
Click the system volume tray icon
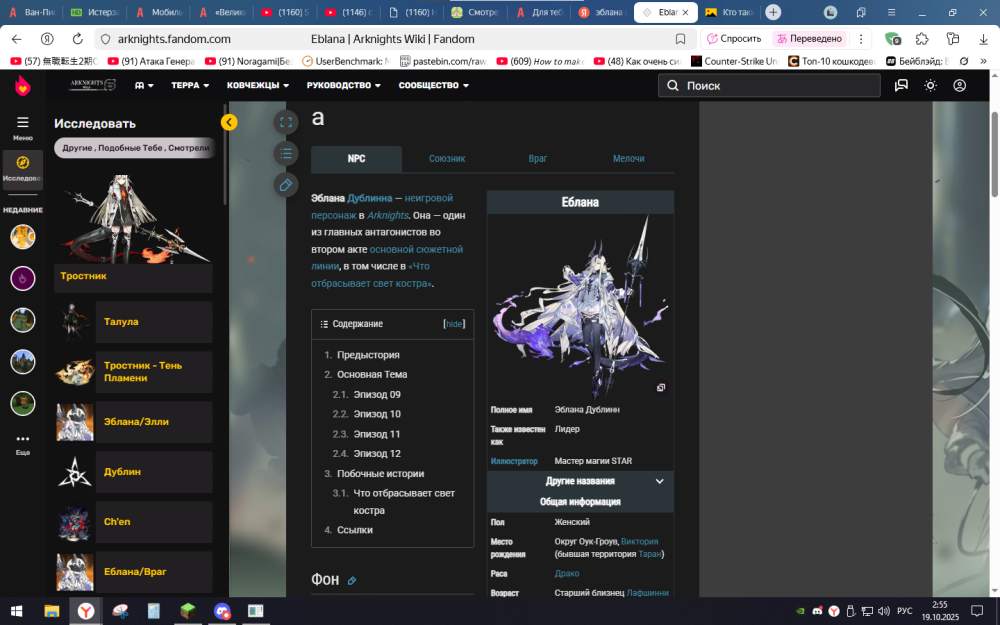883,612
